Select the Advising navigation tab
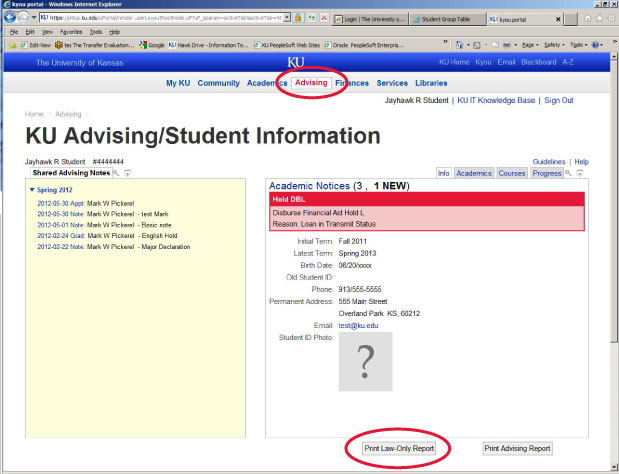 [x=311, y=82]
